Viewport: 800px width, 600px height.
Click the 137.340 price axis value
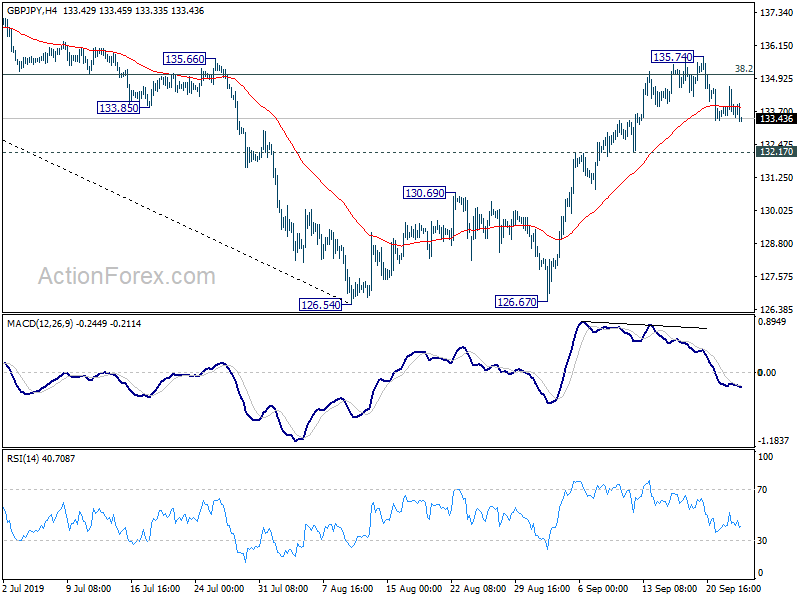(x=776, y=13)
